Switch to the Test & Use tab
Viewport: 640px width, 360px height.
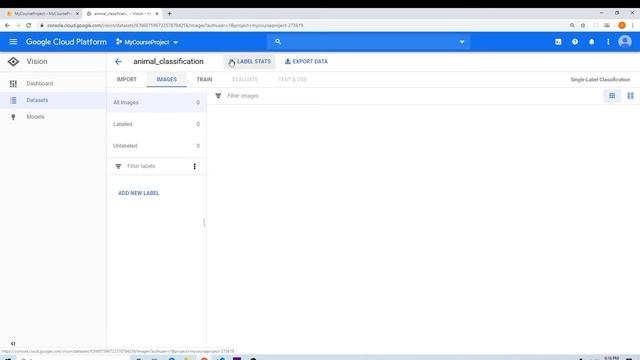(292, 79)
